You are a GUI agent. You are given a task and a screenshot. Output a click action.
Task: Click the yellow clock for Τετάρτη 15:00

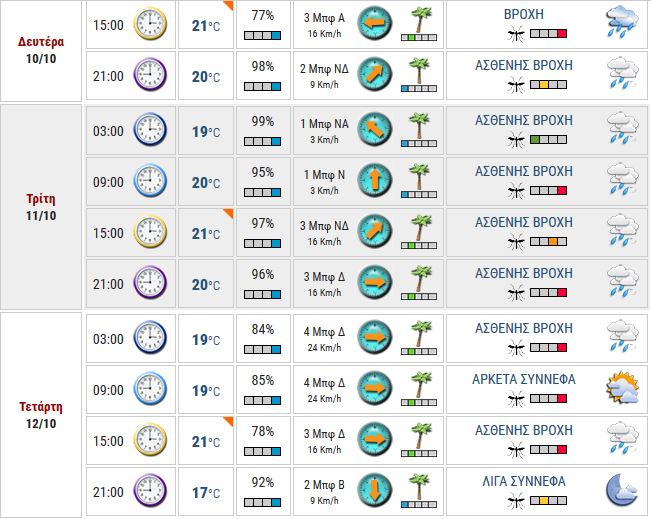[x=150, y=439]
